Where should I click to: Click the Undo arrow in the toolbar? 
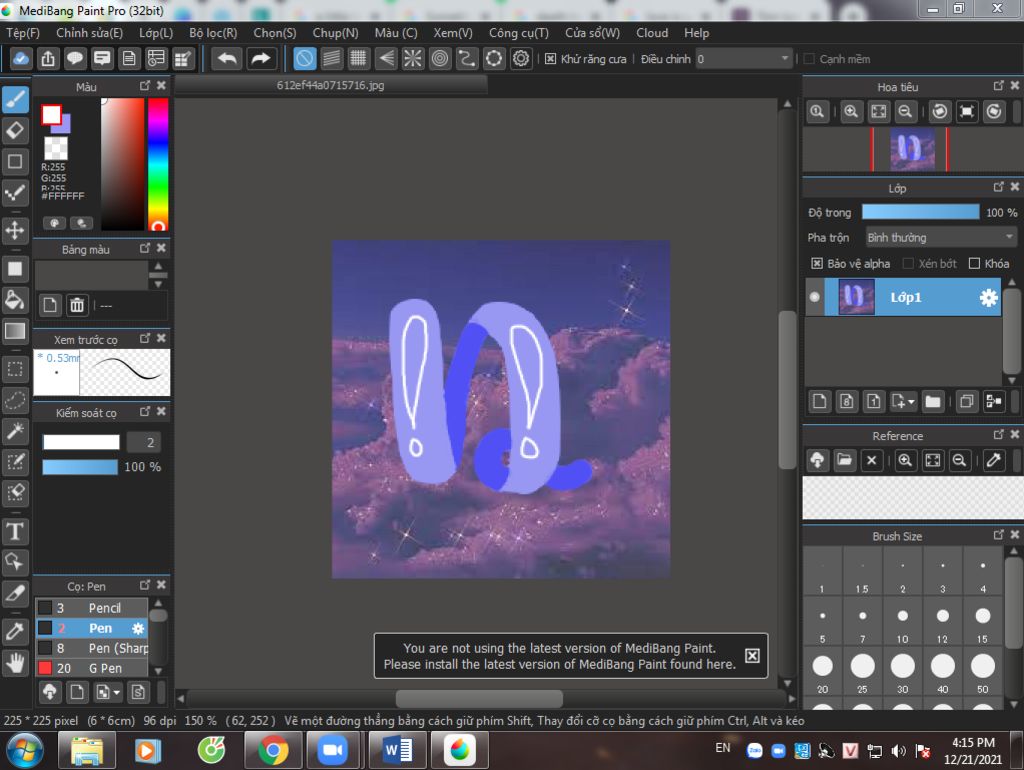[x=227, y=59]
